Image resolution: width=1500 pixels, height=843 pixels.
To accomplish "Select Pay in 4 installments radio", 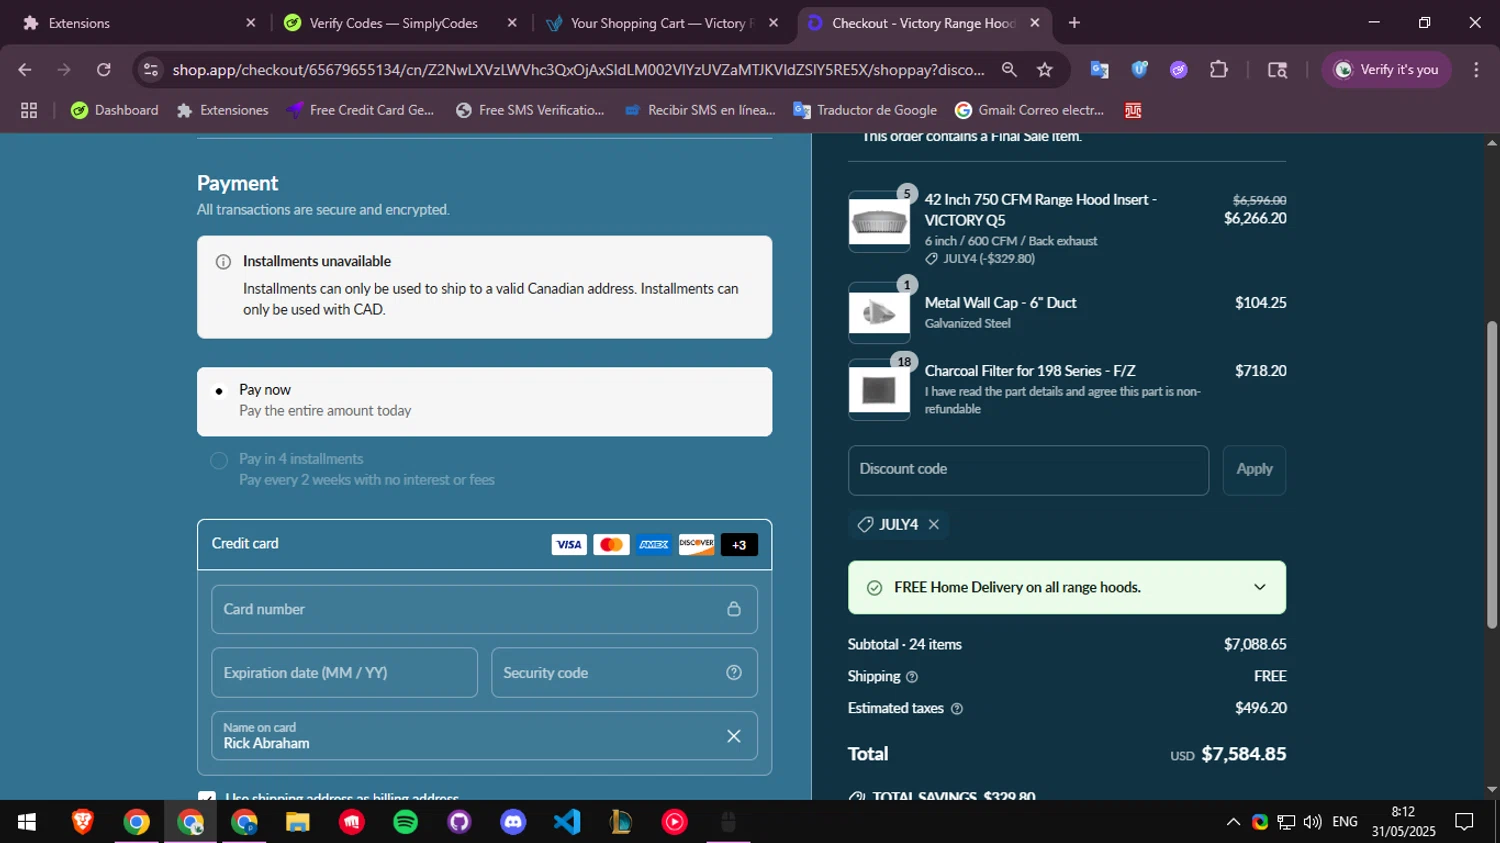I will [219, 461].
